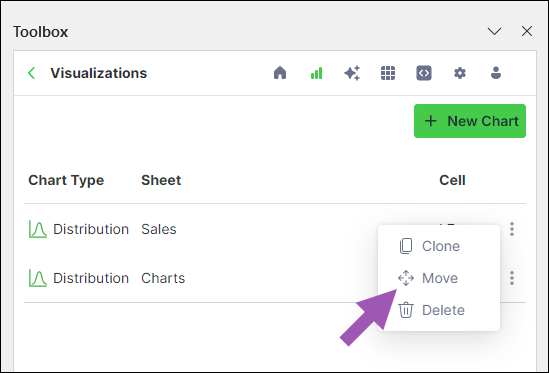Screen dimensions: 549x373
Task: Open the user profile icon
Action: (x=496, y=73)
